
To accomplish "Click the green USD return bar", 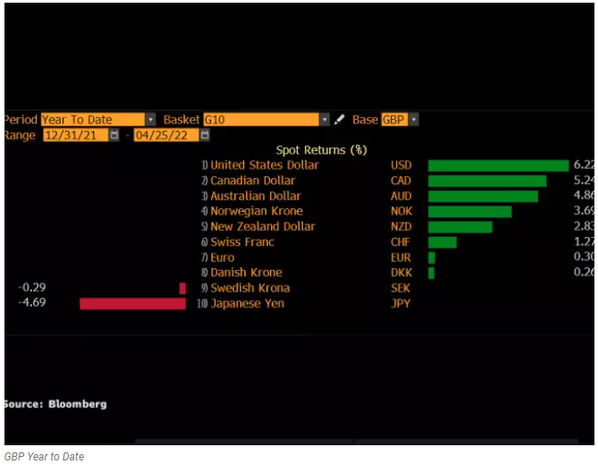I will (x=498, y=166).
